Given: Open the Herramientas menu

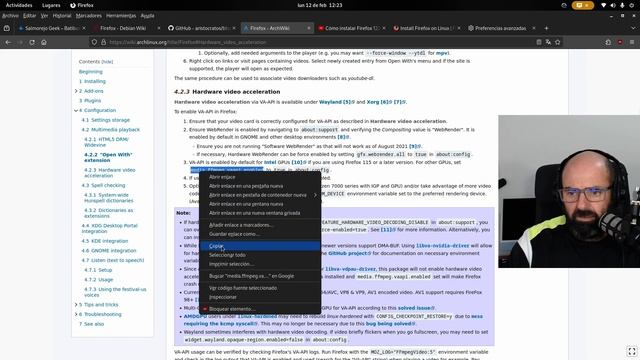Looking at the screenshot, I should (121, 16).
